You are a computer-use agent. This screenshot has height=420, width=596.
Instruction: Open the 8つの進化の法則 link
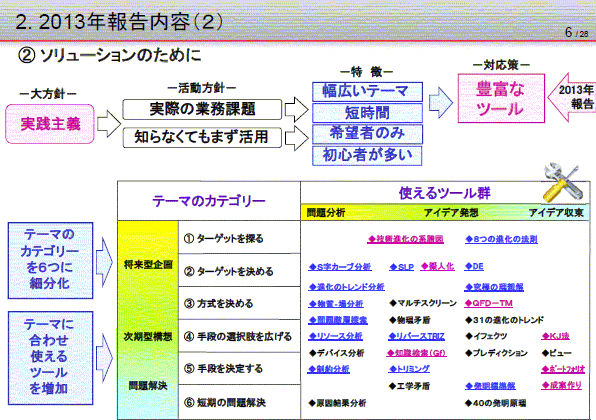pyautogui.click(x=501, y=239)
